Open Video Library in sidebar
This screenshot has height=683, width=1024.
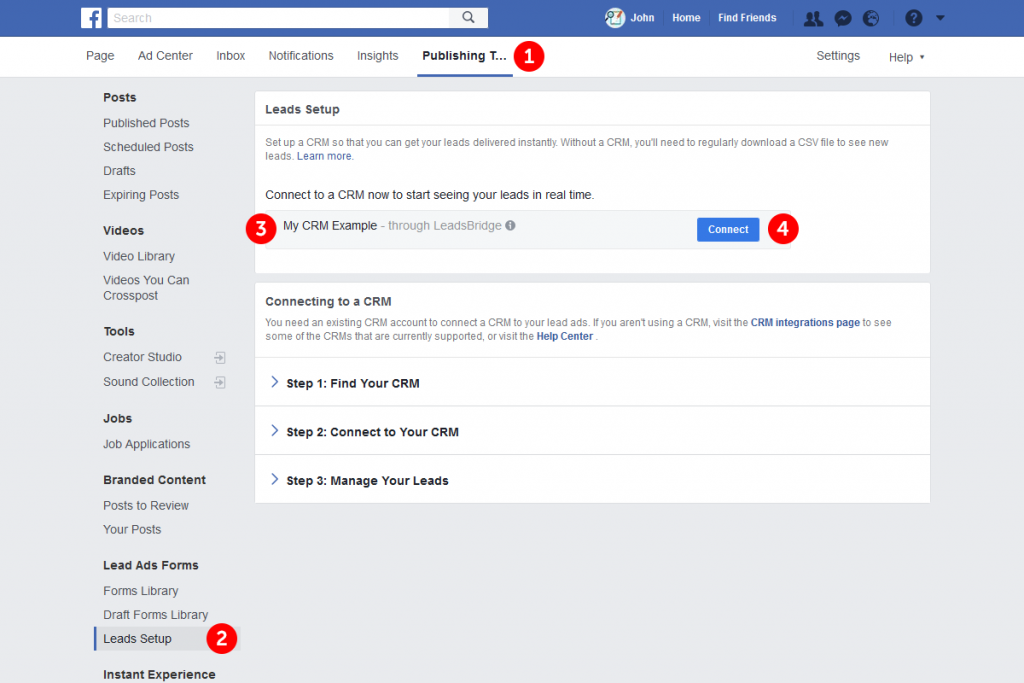(139, 256)
